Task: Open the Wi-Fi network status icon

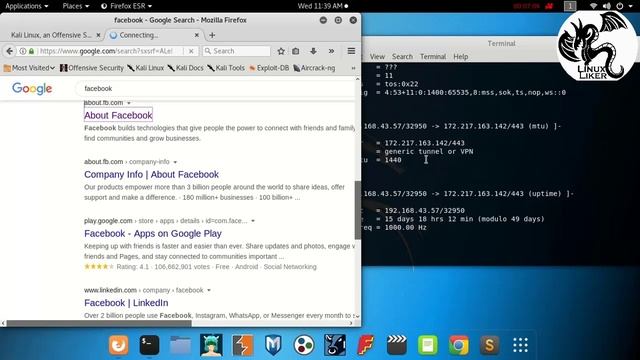Action: (x=593, y=6)
